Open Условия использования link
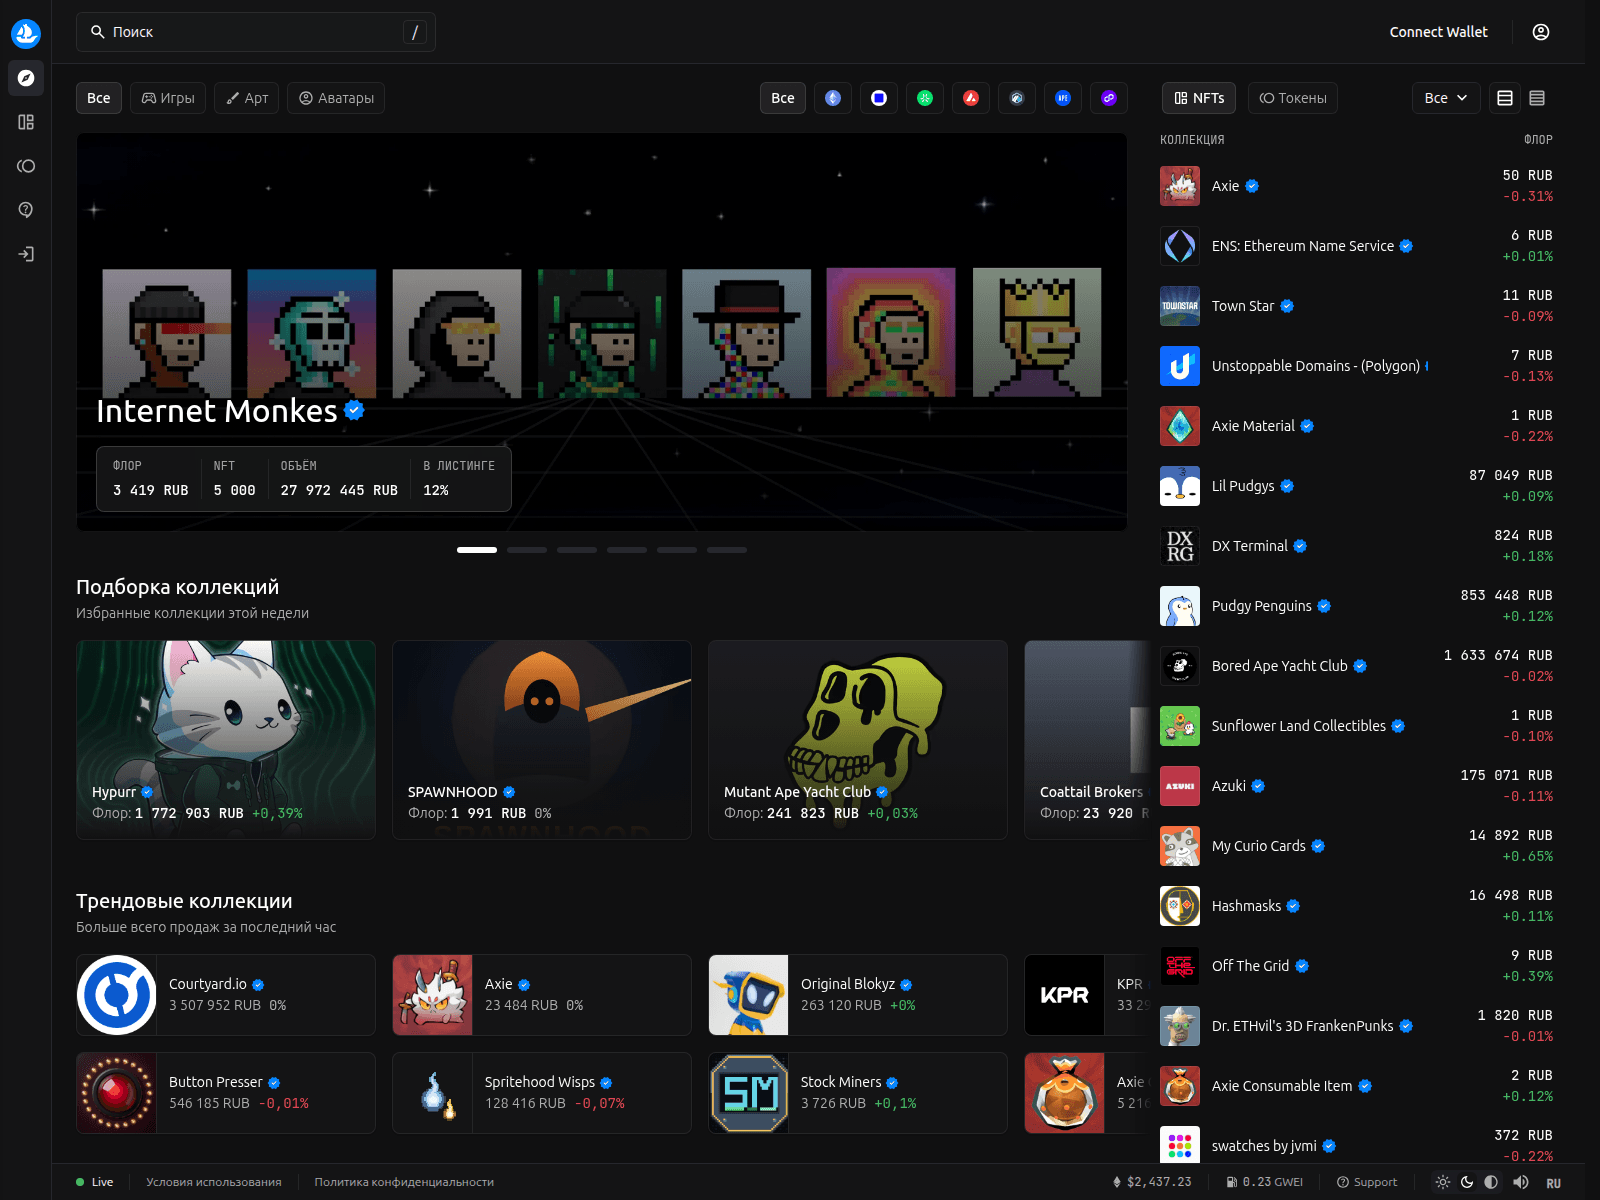The height and width of the screenshot is (1200, 1600). point(214,1182)
